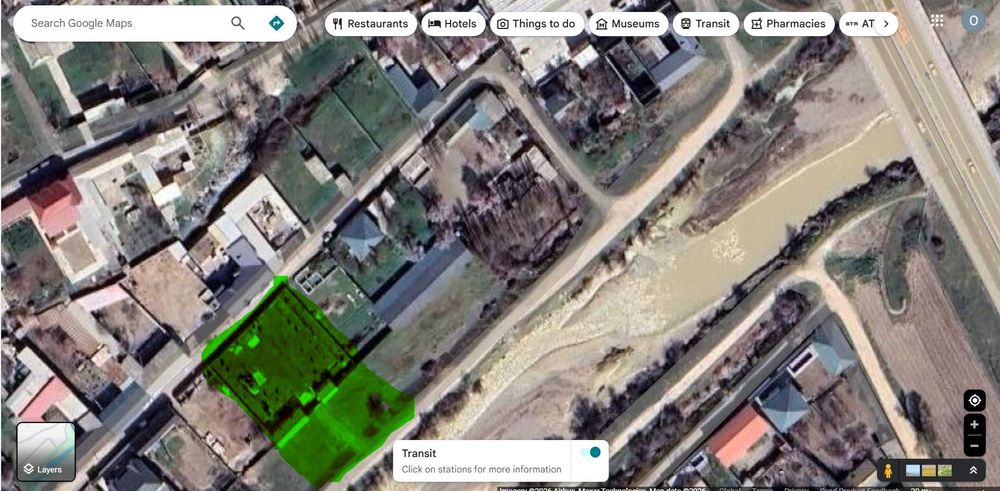Select the Museums category chip

point(628,24)
